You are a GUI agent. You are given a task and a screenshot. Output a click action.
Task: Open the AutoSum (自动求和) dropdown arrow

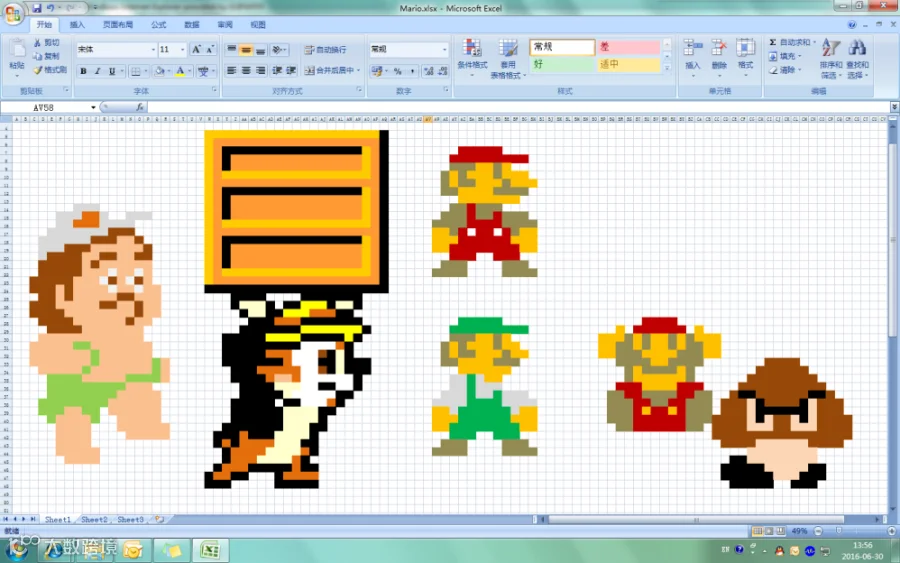click(x=814, y=42)
